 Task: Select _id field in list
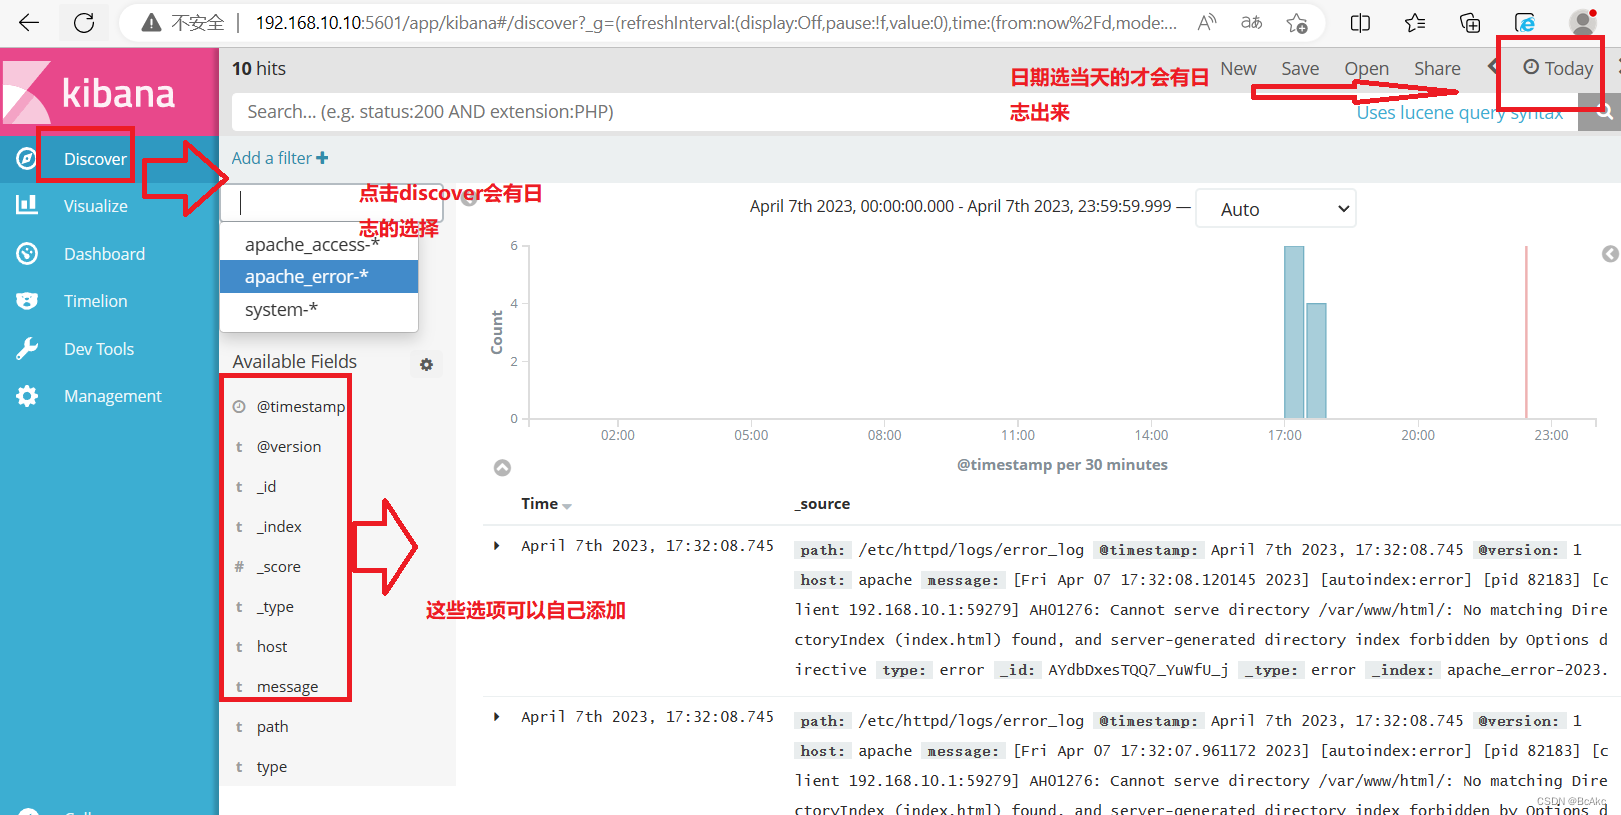[266, 487]
